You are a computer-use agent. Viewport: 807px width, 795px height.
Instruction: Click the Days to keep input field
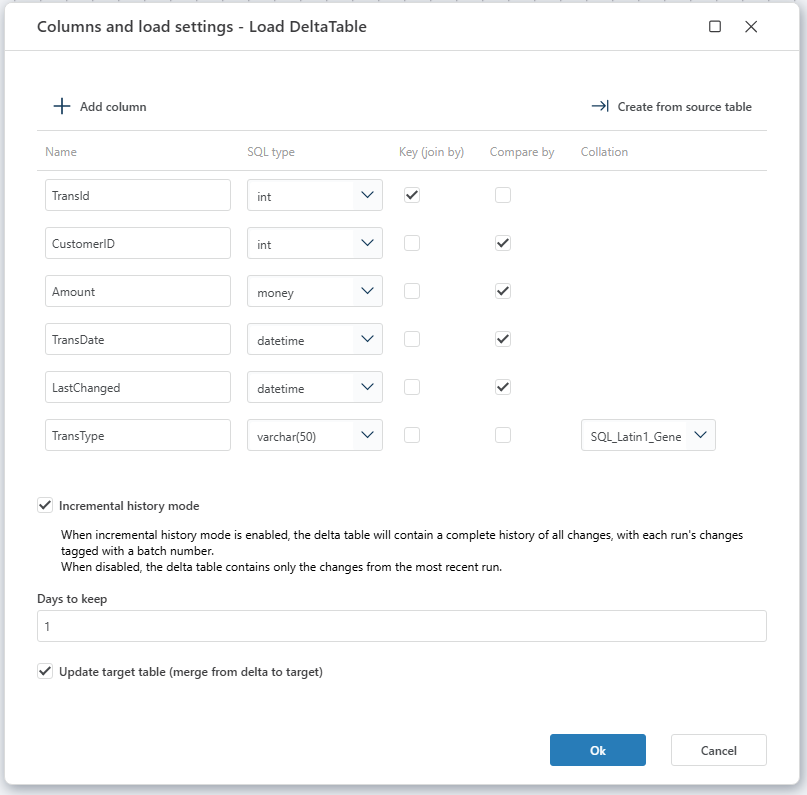tap(402, 626)
